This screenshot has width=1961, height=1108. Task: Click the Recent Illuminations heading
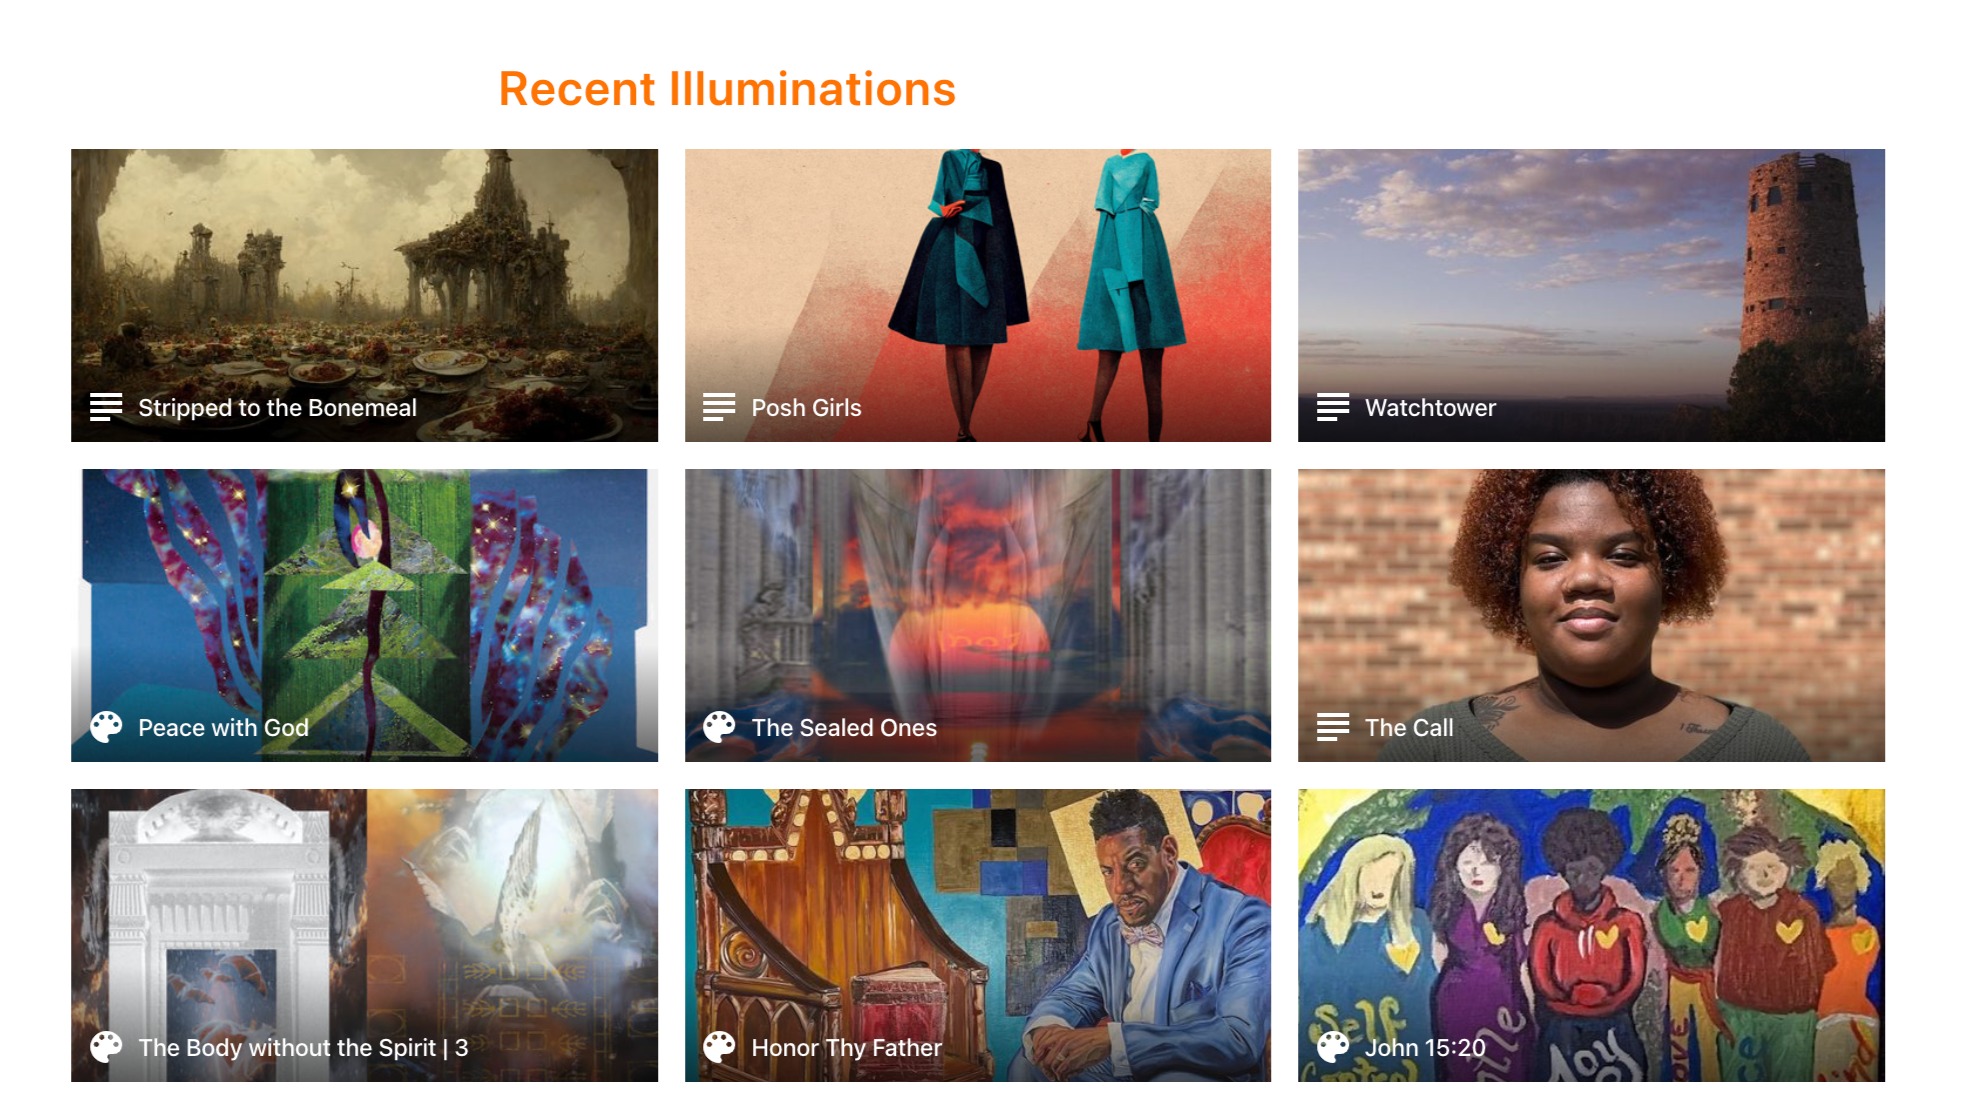pos(727,89)
